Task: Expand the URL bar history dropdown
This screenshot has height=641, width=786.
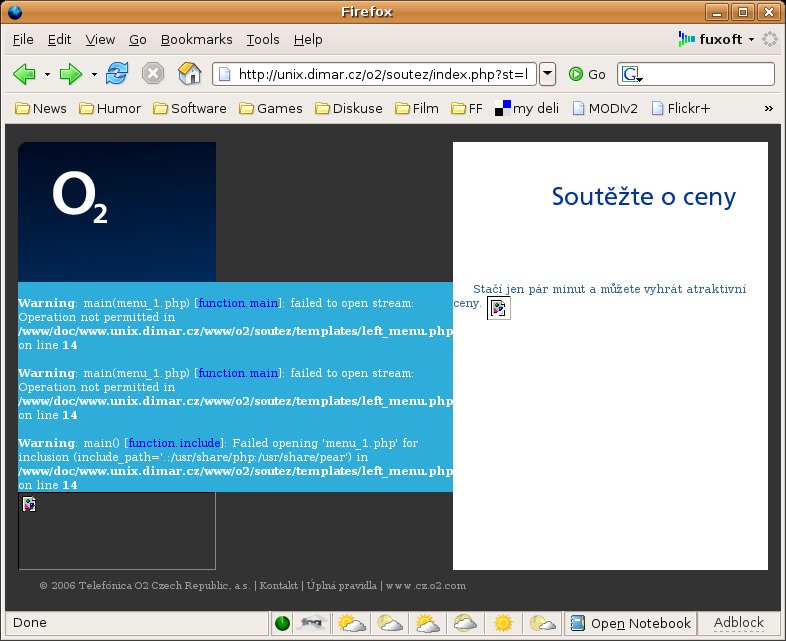Action: pyautogui.click(x=547, y=74)
